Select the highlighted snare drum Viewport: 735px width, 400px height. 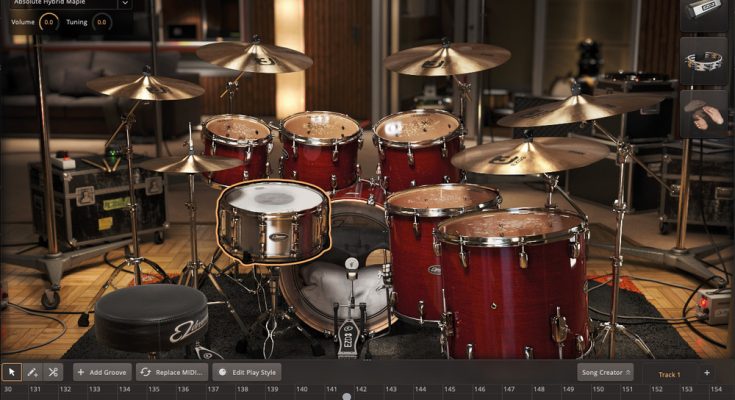pos(272,220)
